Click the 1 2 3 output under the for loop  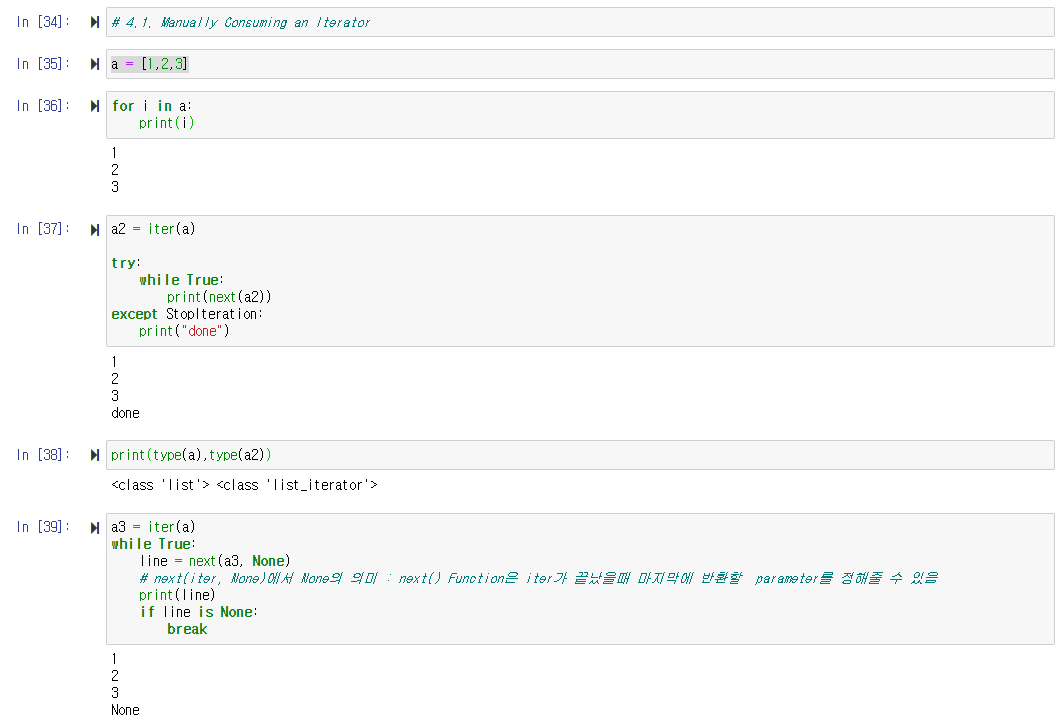point(113,169)
